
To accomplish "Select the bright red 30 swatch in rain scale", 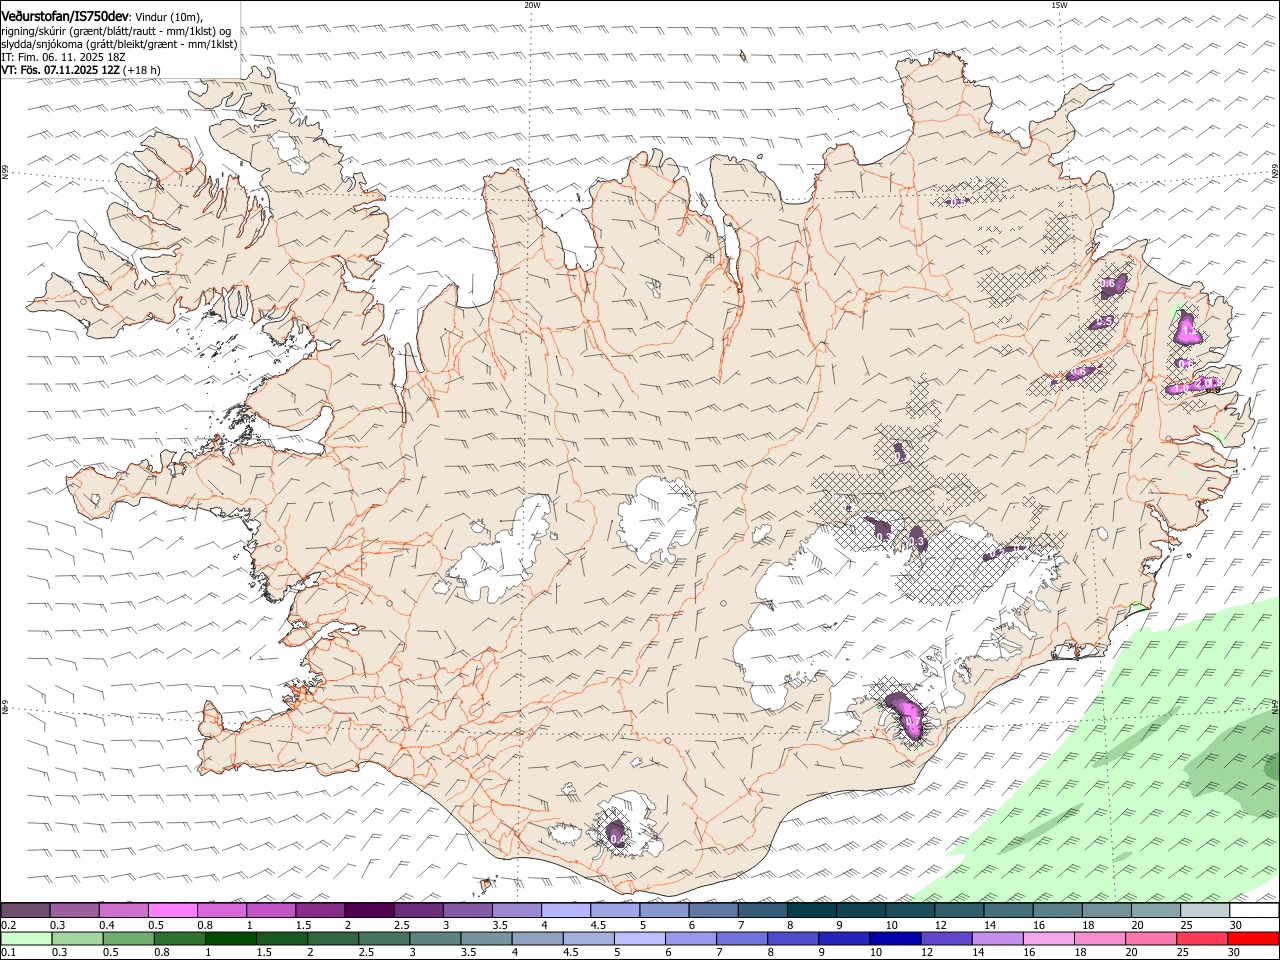I will coord(1253,938).
